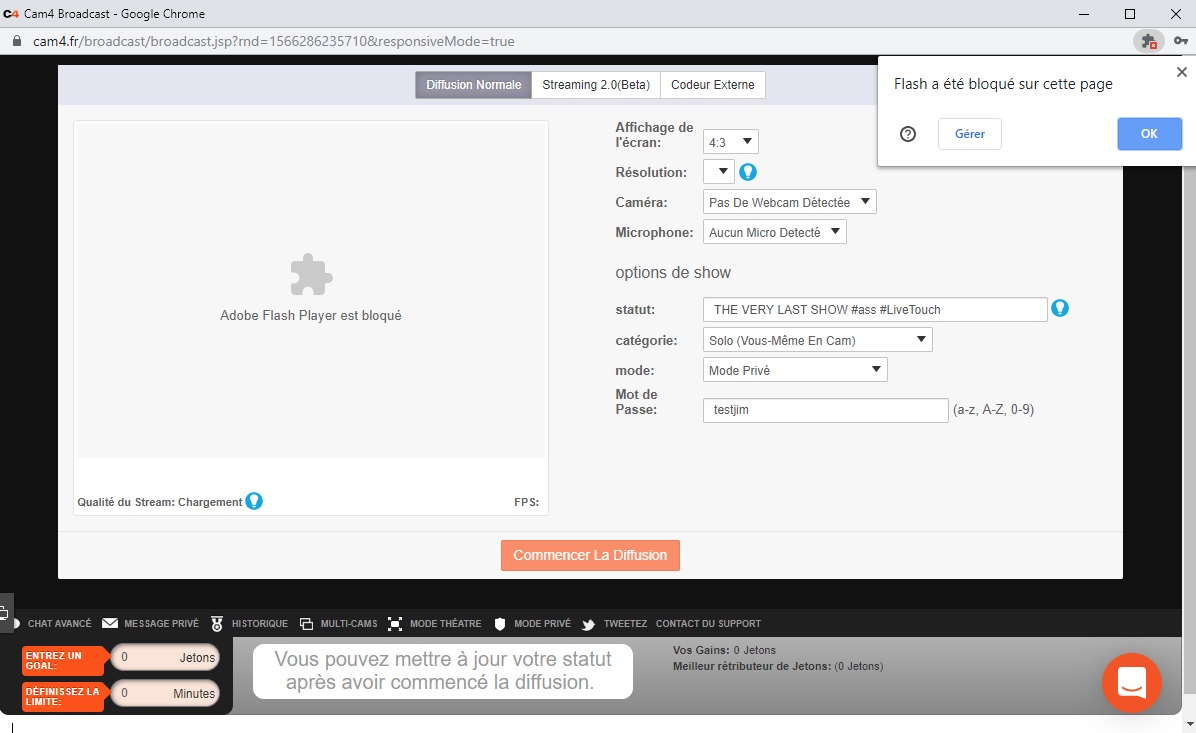Viewport: 1196px width, 733px height.
Task: Click the key icon in the address bar
Action: 1181,42
